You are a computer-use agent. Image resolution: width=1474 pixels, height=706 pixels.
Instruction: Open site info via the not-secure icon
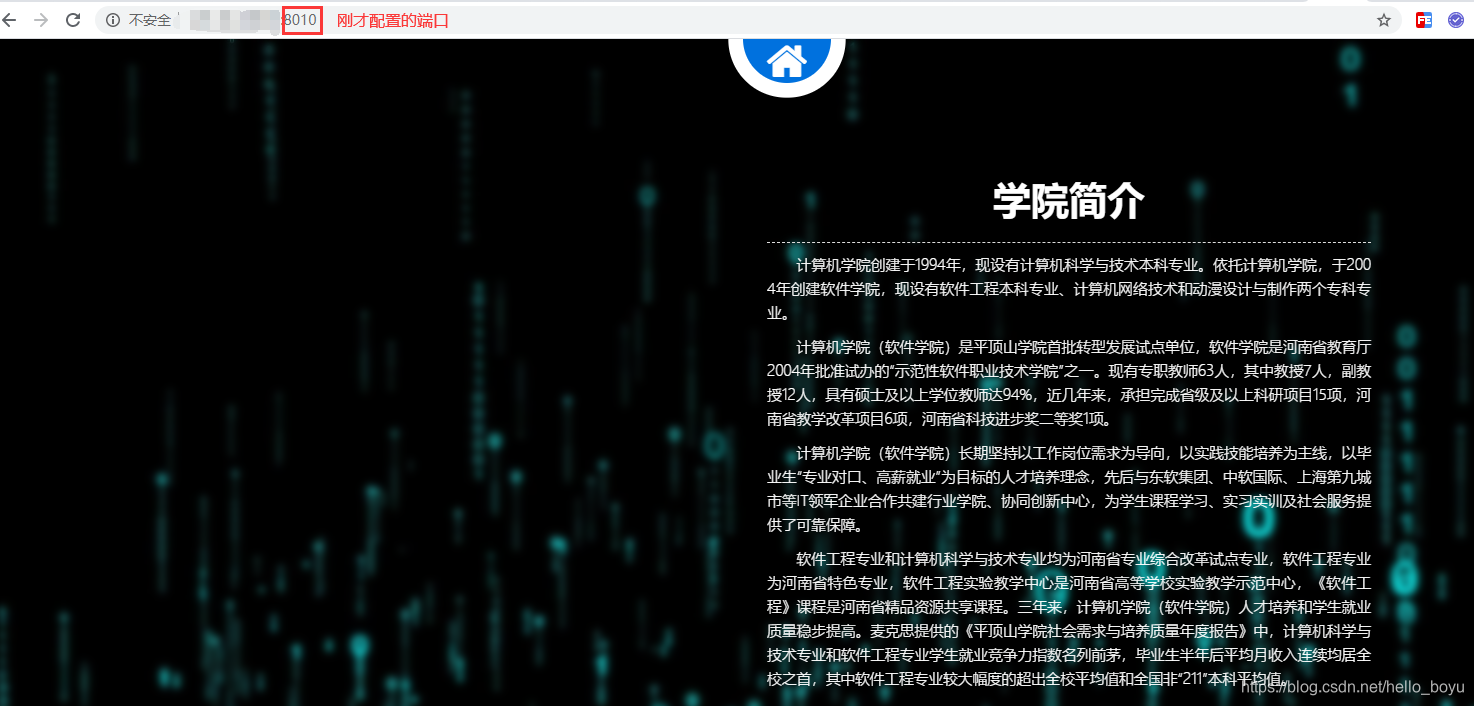click(x=113, y=20)
